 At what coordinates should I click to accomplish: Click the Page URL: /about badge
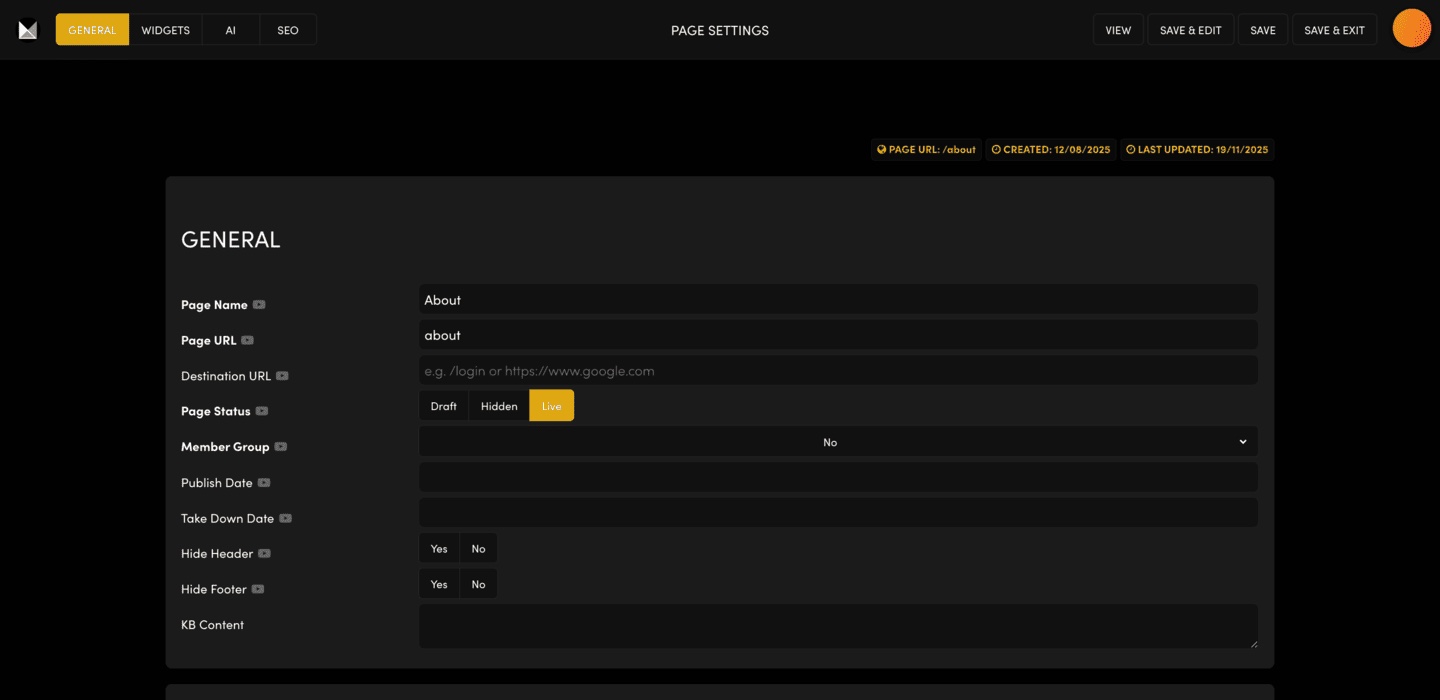tap(926, 150)
